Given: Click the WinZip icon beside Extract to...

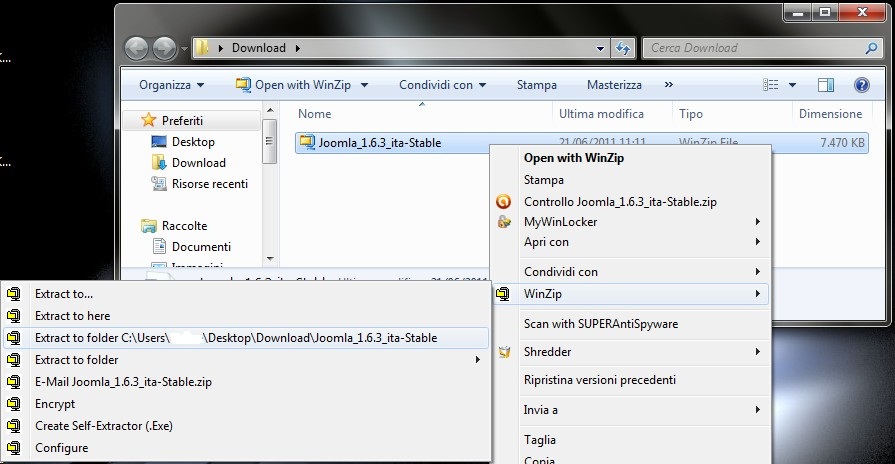Looking at the screenshot, I should point(14,294).
